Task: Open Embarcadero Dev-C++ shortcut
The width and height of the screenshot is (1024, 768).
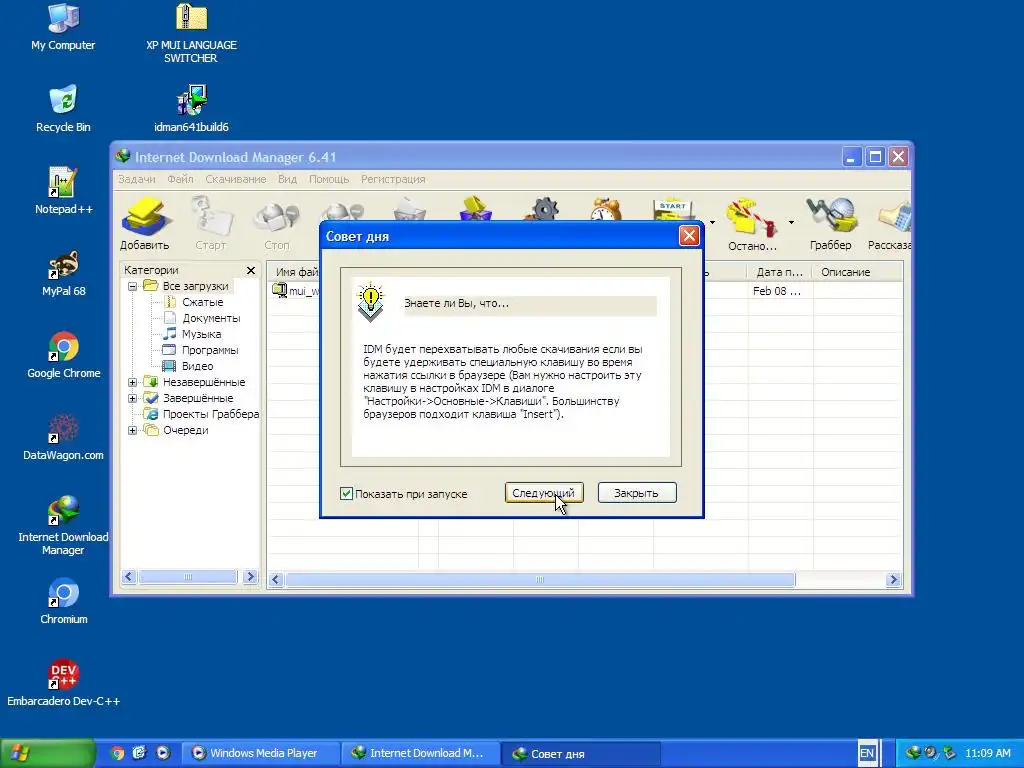Action: tap(63, 683)
